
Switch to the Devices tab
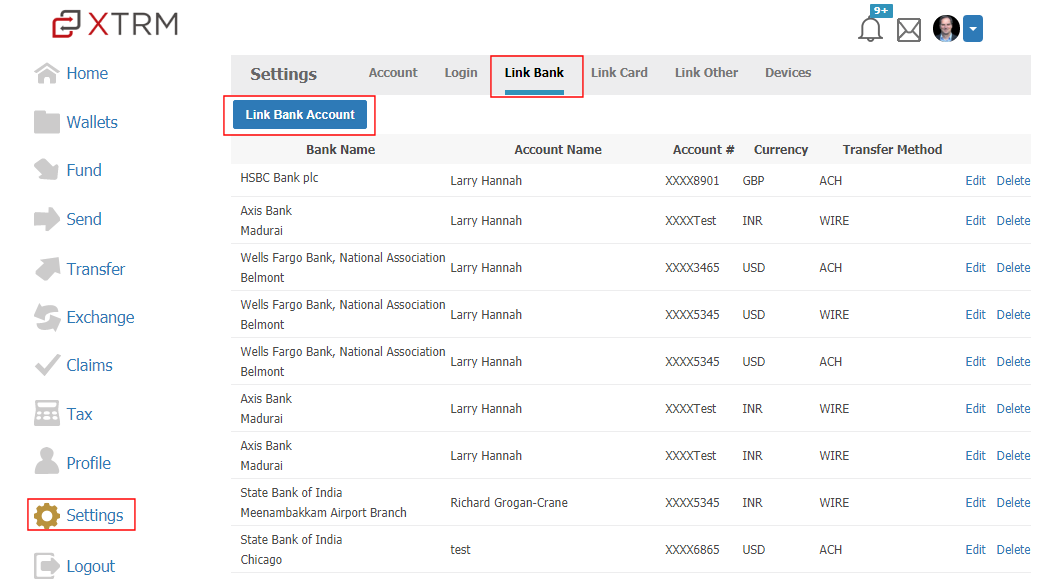click(788, 73)
